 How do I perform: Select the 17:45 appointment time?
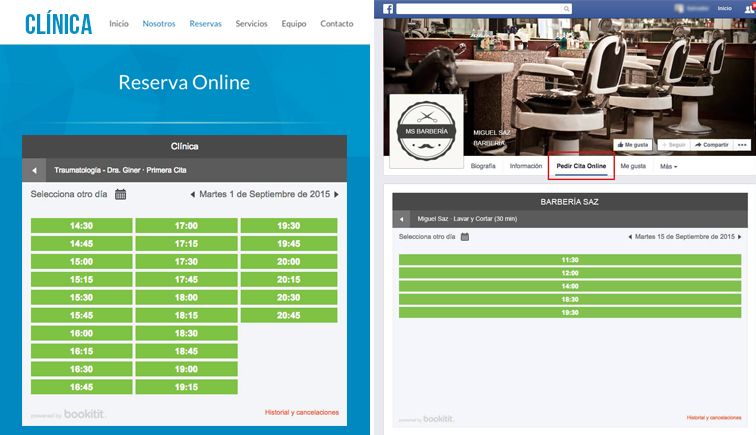click(x=187, y=279)
